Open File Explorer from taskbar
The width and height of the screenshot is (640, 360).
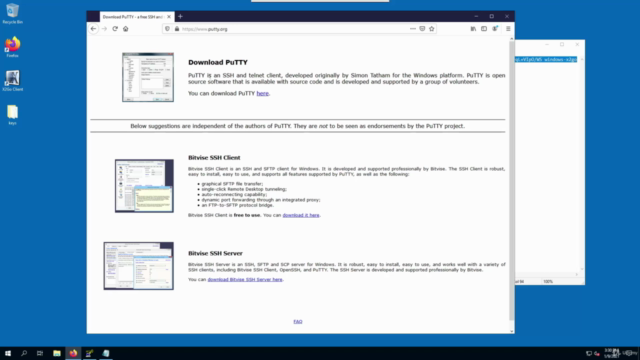(x=57, y=353)
